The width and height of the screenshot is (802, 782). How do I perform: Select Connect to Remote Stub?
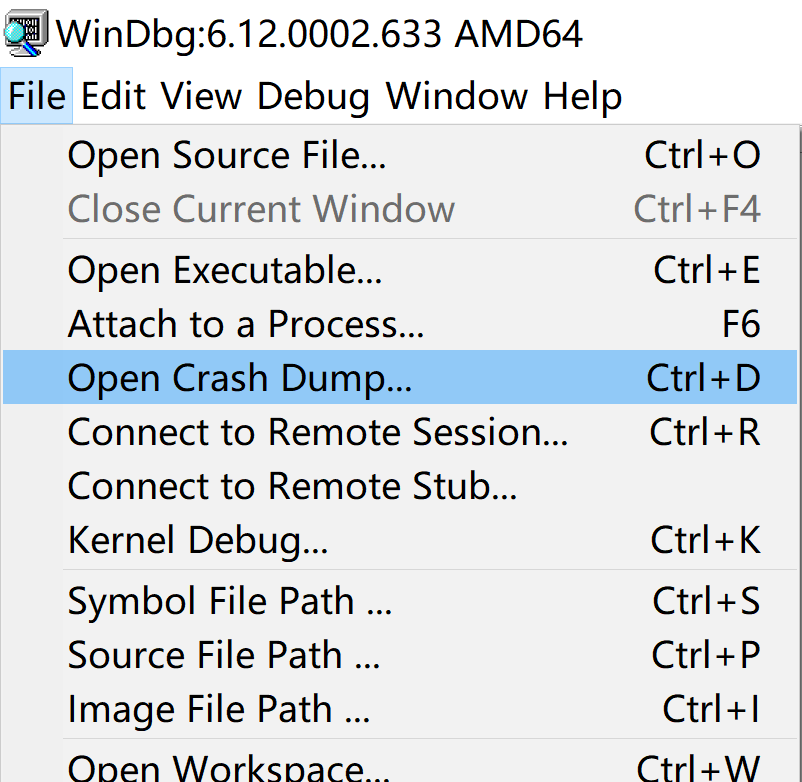[x=292, y=486]
